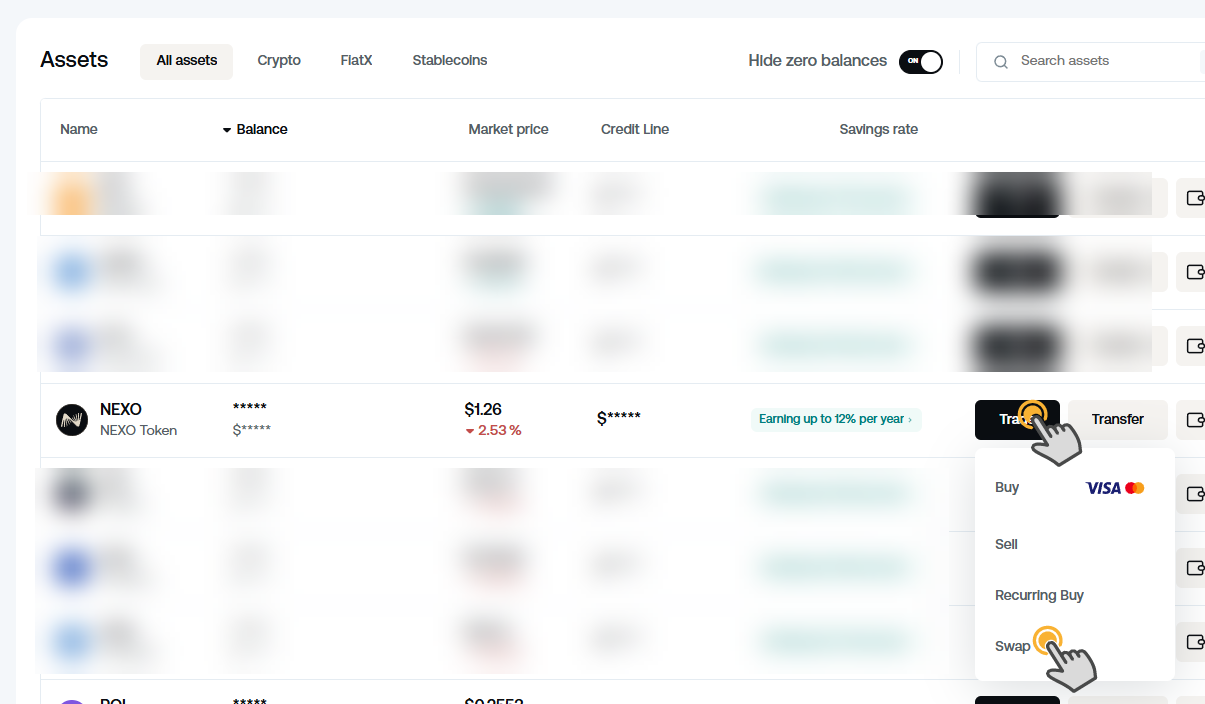Click the Balance column sort arrow
The height and width of the screenshot is (704, 1205).
click(226, 129)
